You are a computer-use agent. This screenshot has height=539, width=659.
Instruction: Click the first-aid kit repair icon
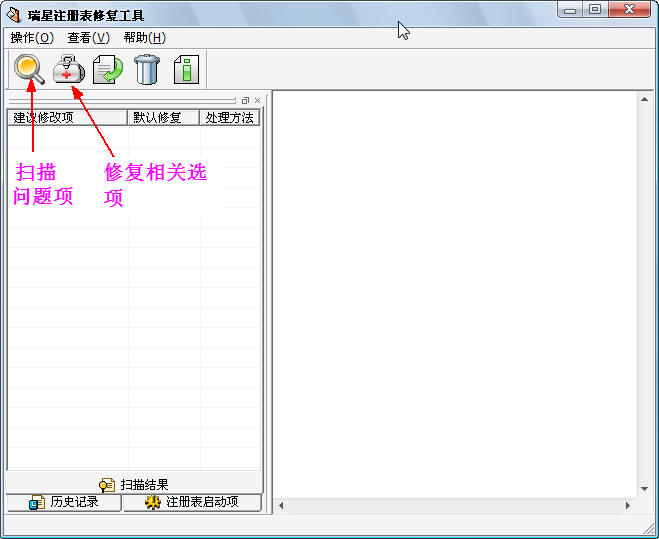point(69,69)
